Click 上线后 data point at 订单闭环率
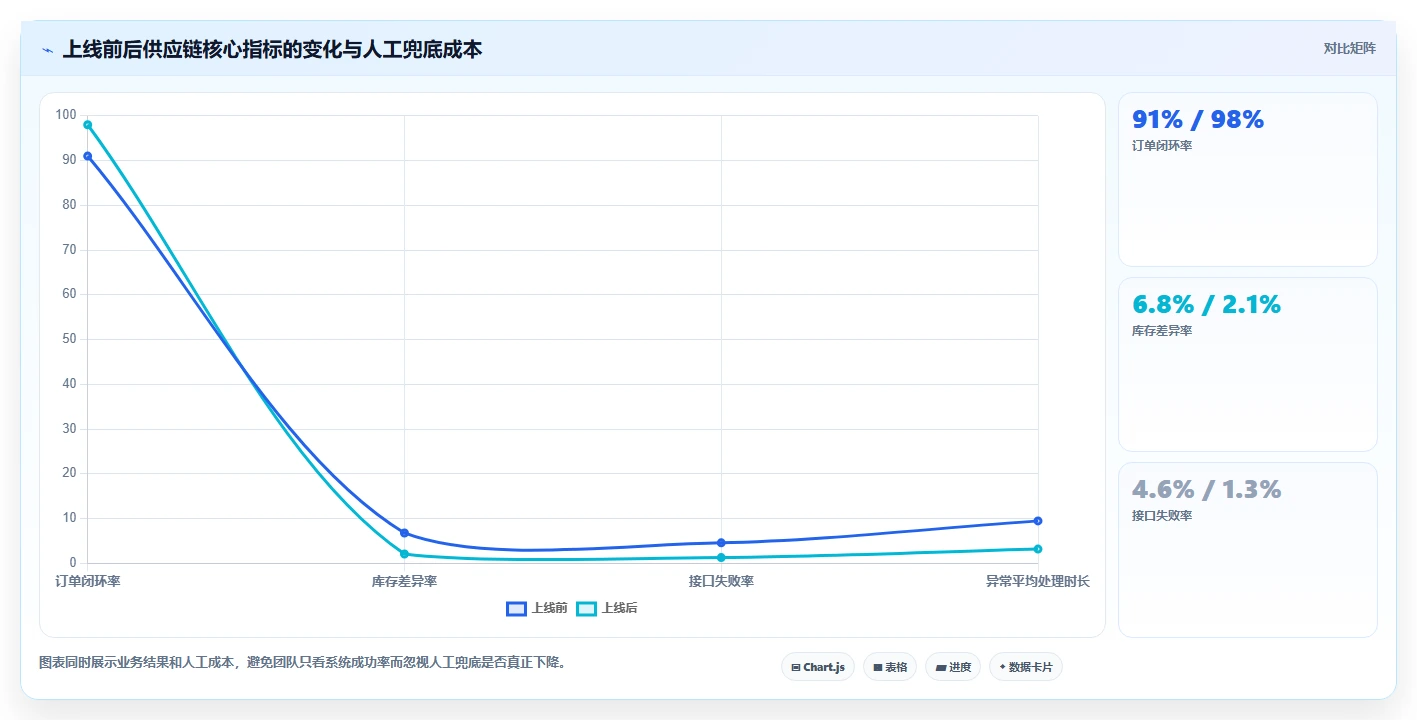 coord(88,125)
